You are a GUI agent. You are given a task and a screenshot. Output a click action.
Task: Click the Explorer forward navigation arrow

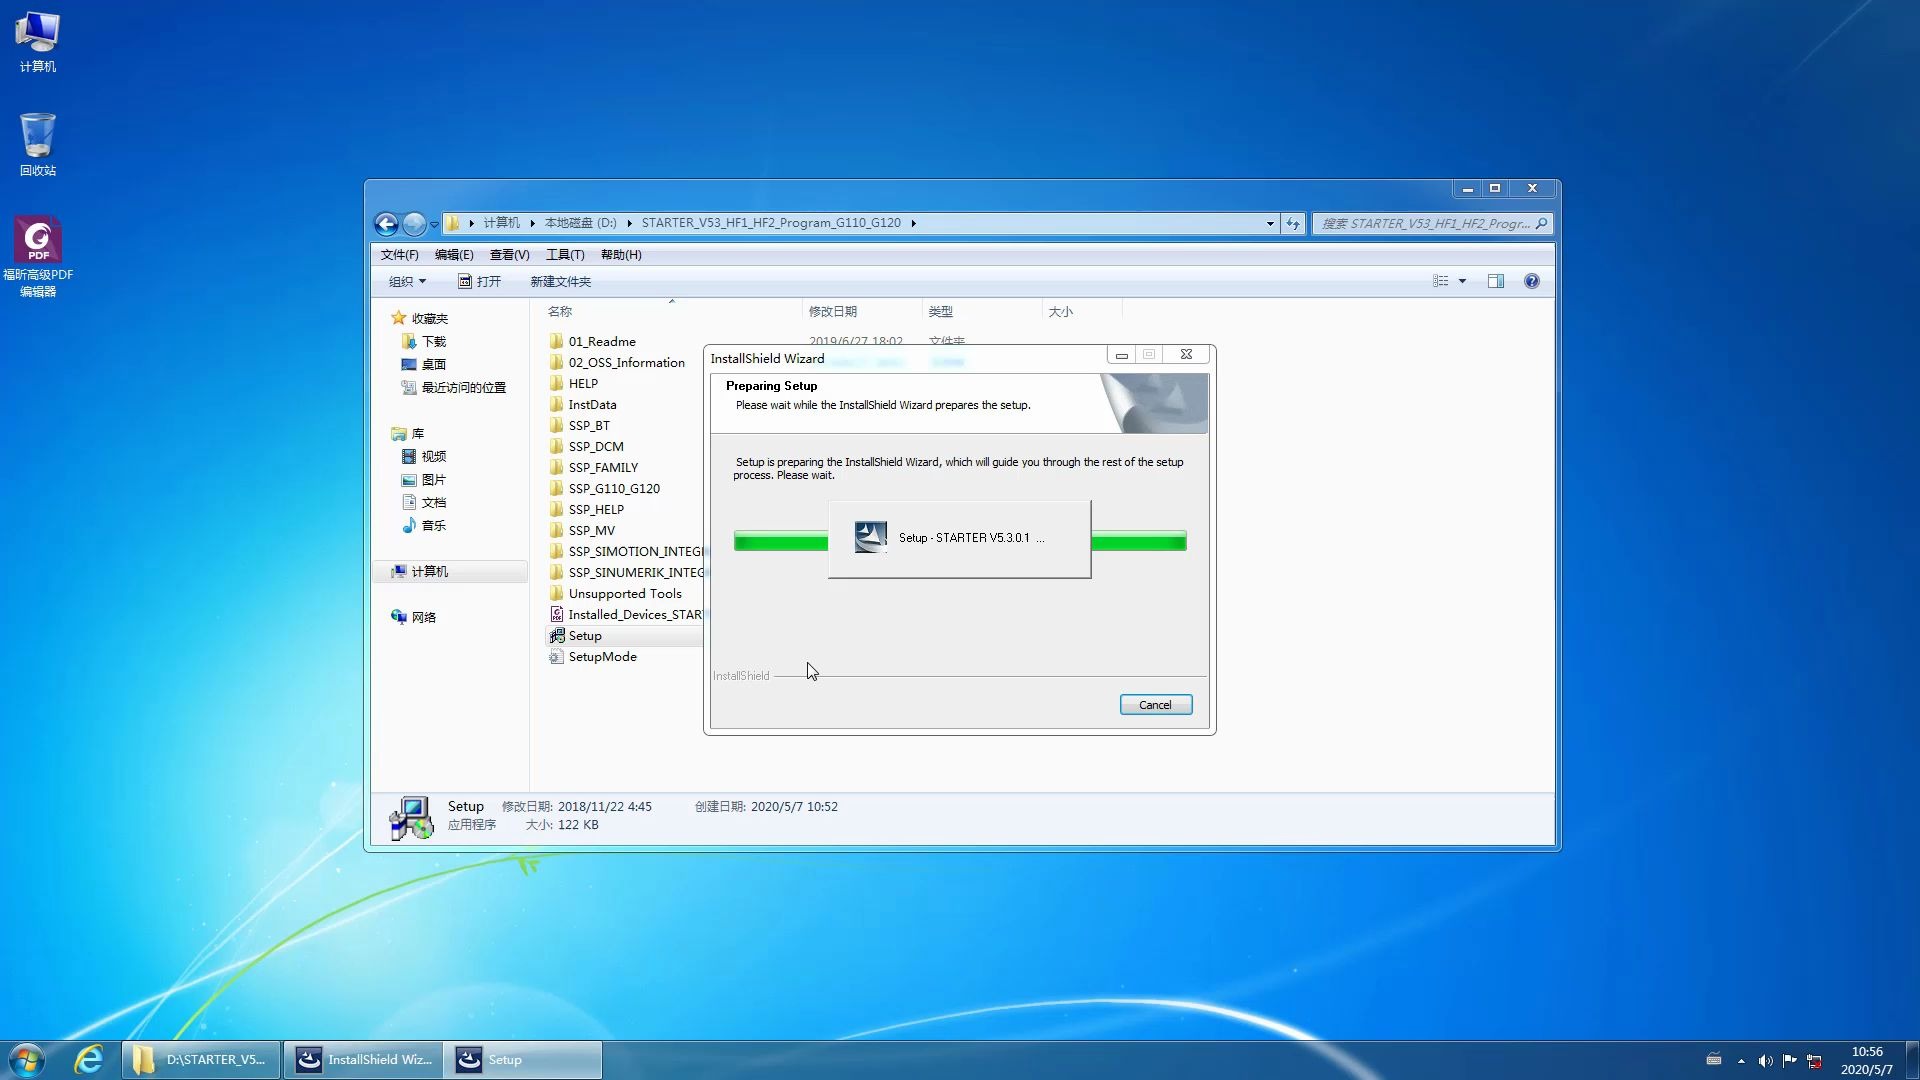(414, 224)
